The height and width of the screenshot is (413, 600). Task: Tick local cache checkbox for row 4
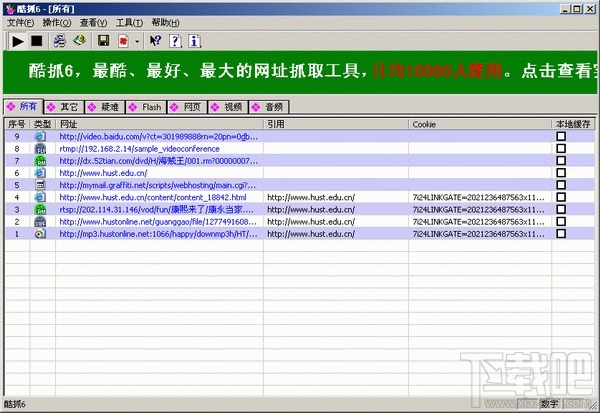(561, 197)
